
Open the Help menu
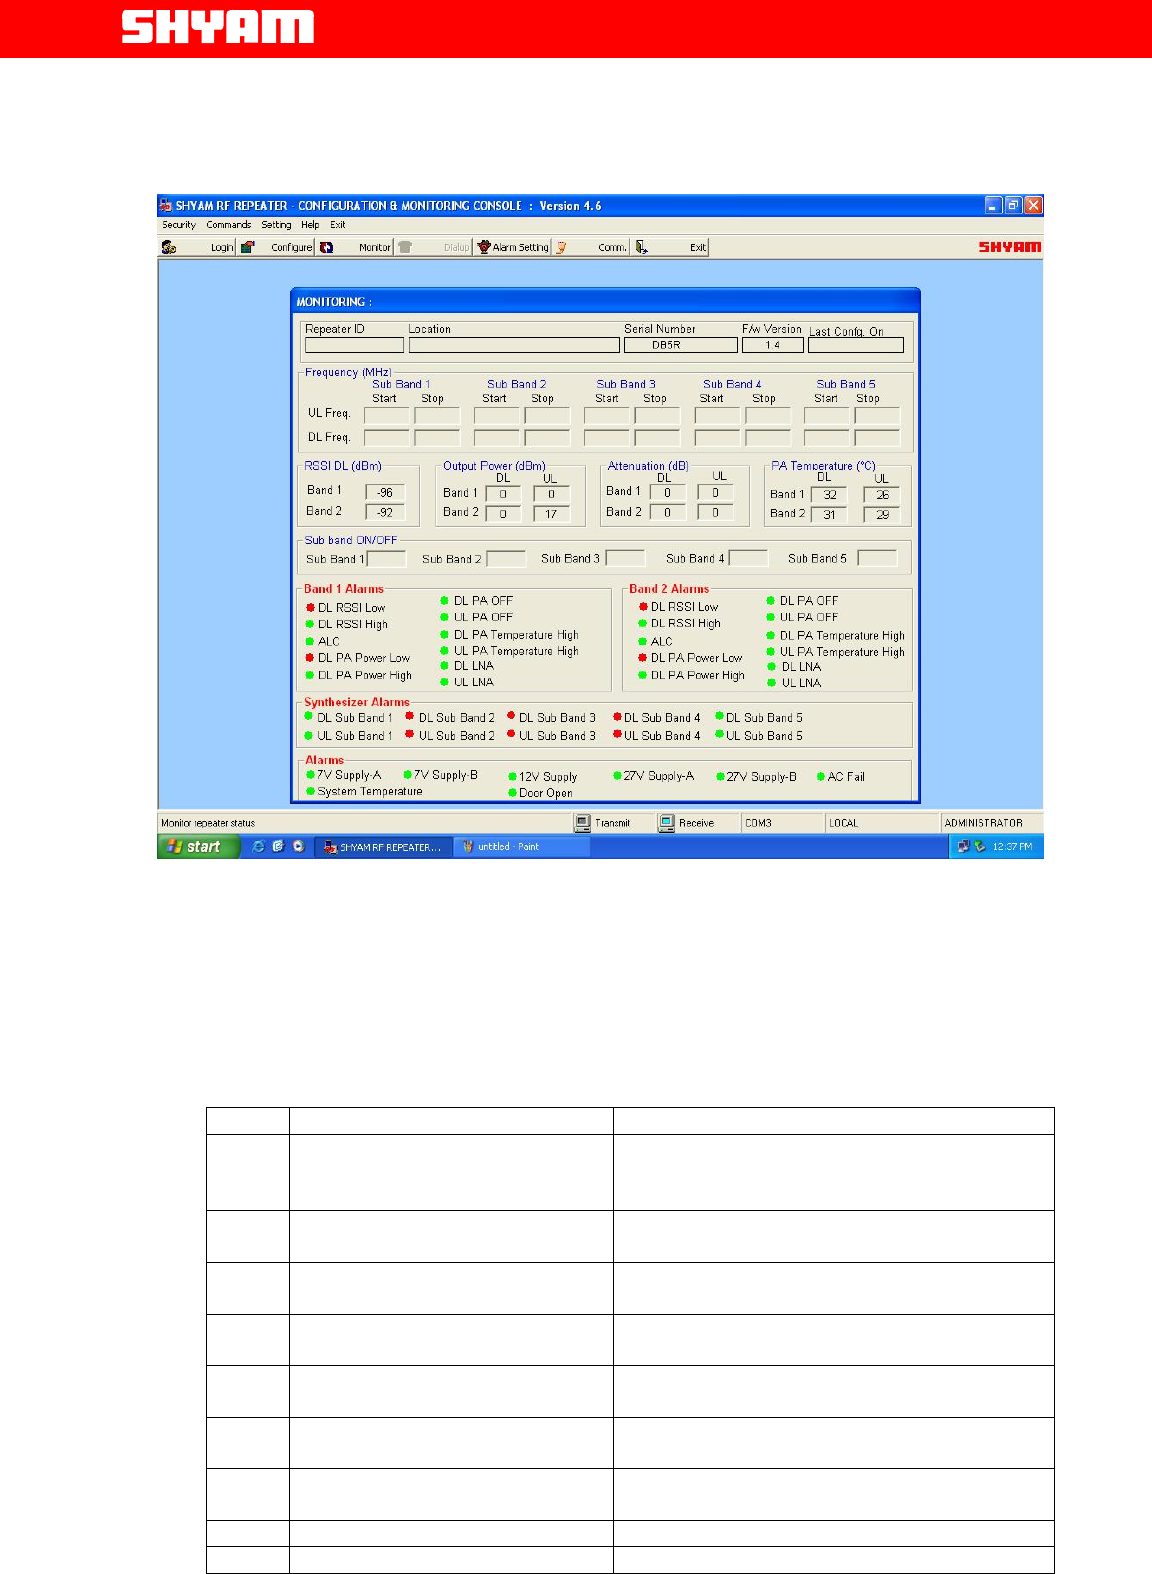(x=310, y=225)
